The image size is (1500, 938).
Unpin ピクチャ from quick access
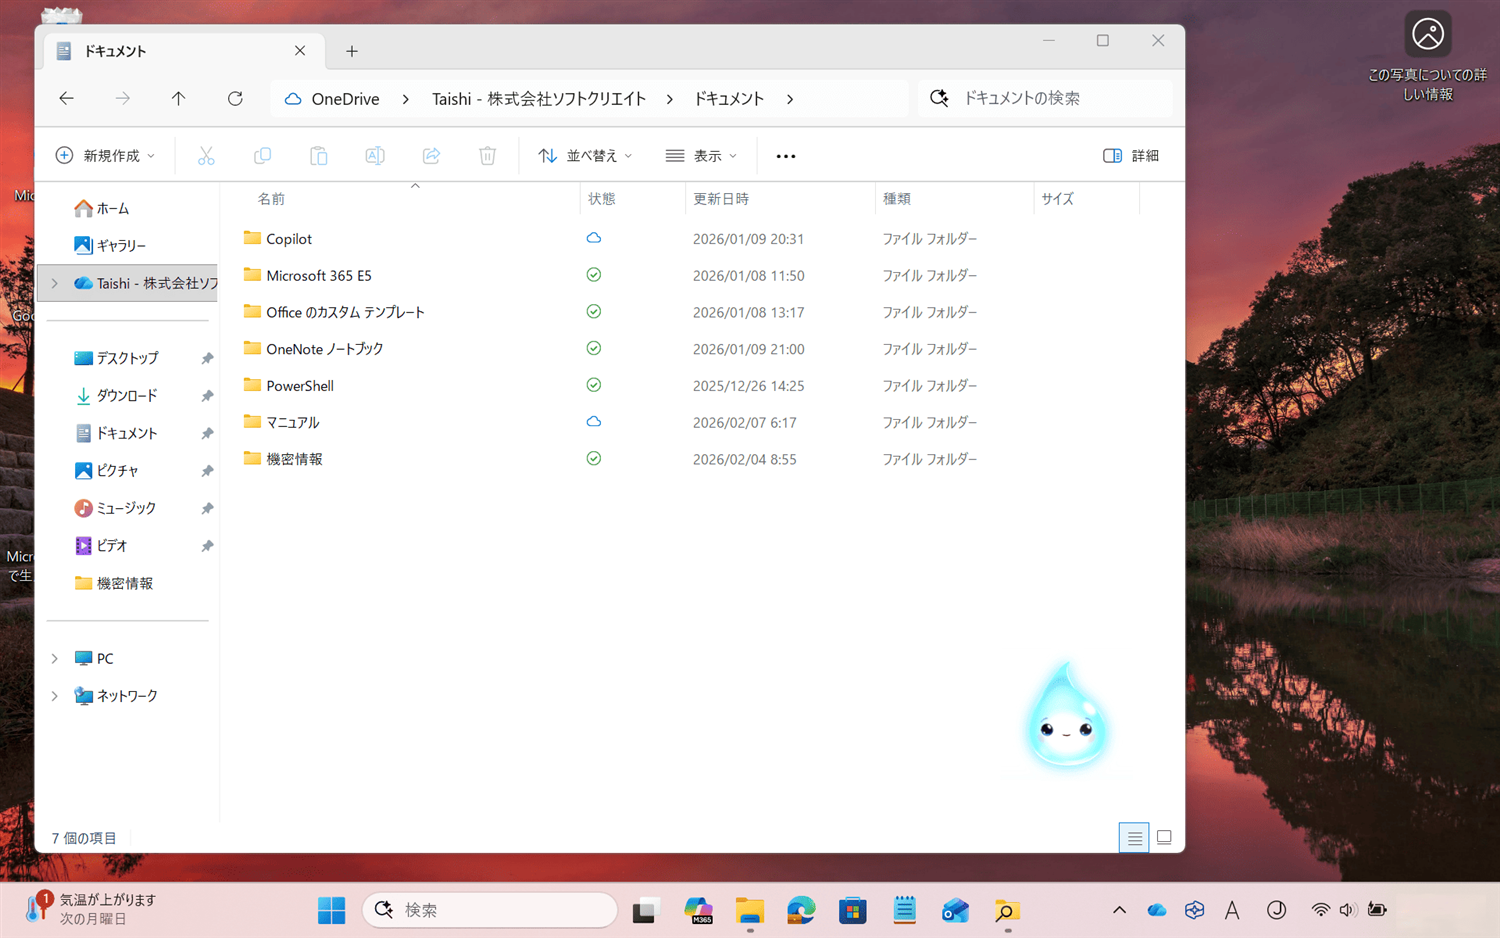(x=207, y=471)
